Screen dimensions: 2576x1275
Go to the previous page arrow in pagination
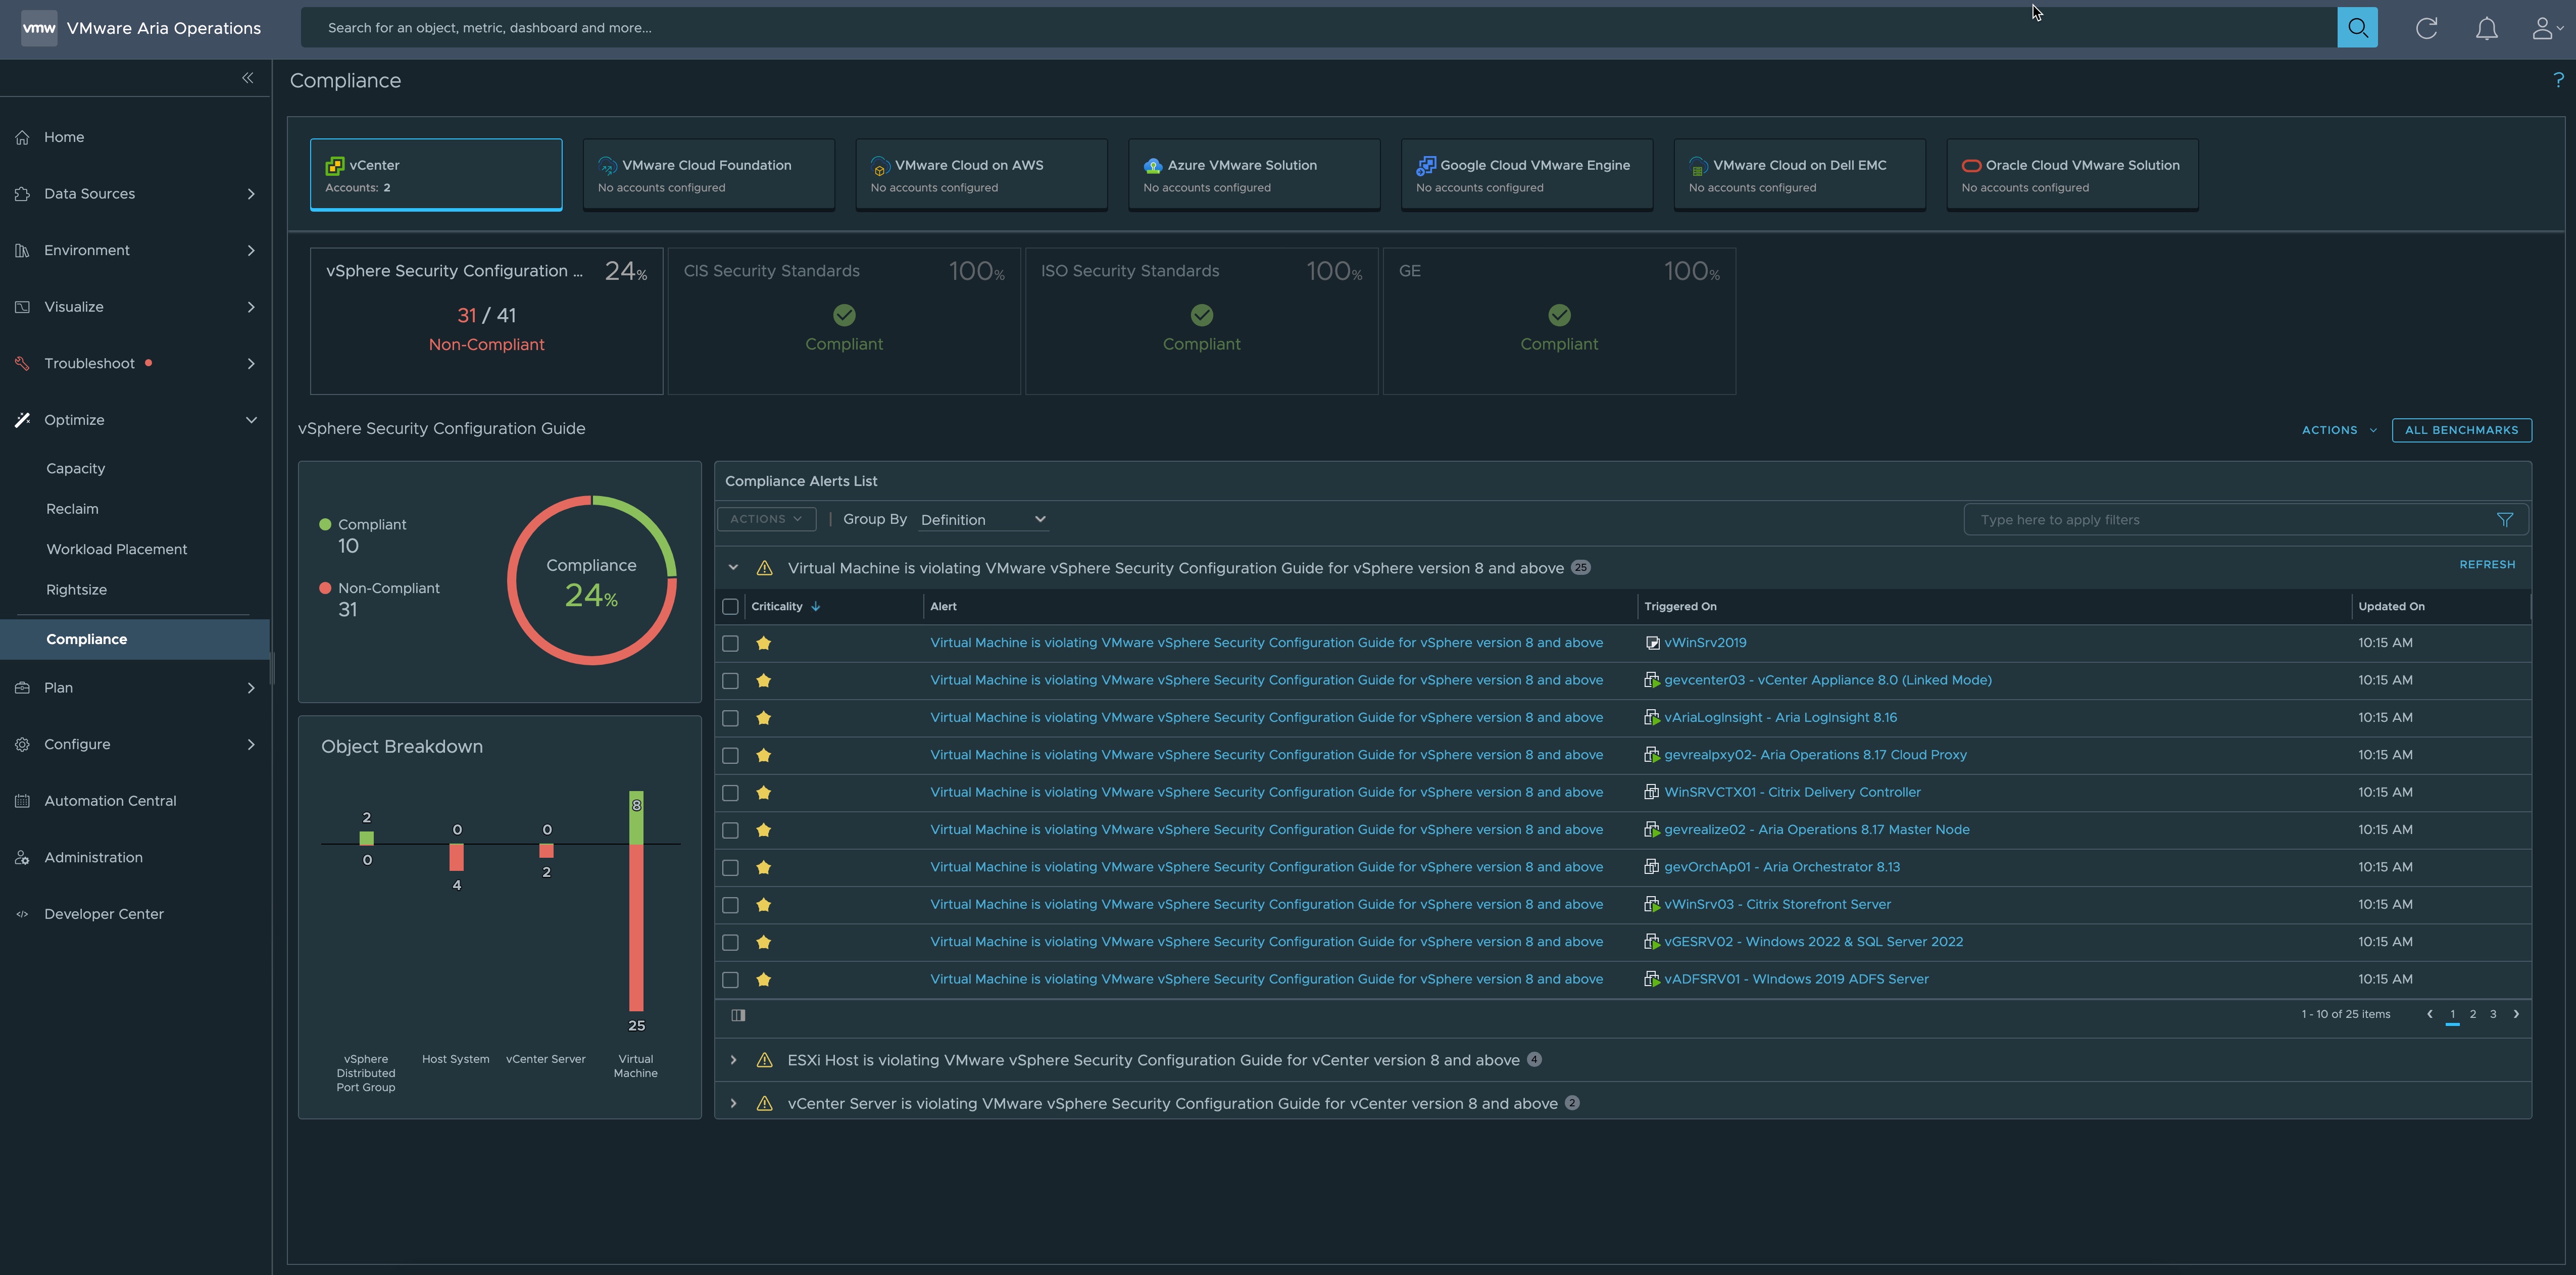click(2429, 1014)
